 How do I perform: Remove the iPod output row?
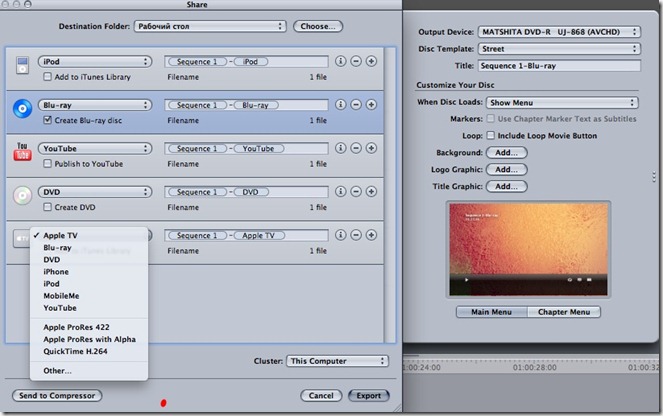click(356, 61)
